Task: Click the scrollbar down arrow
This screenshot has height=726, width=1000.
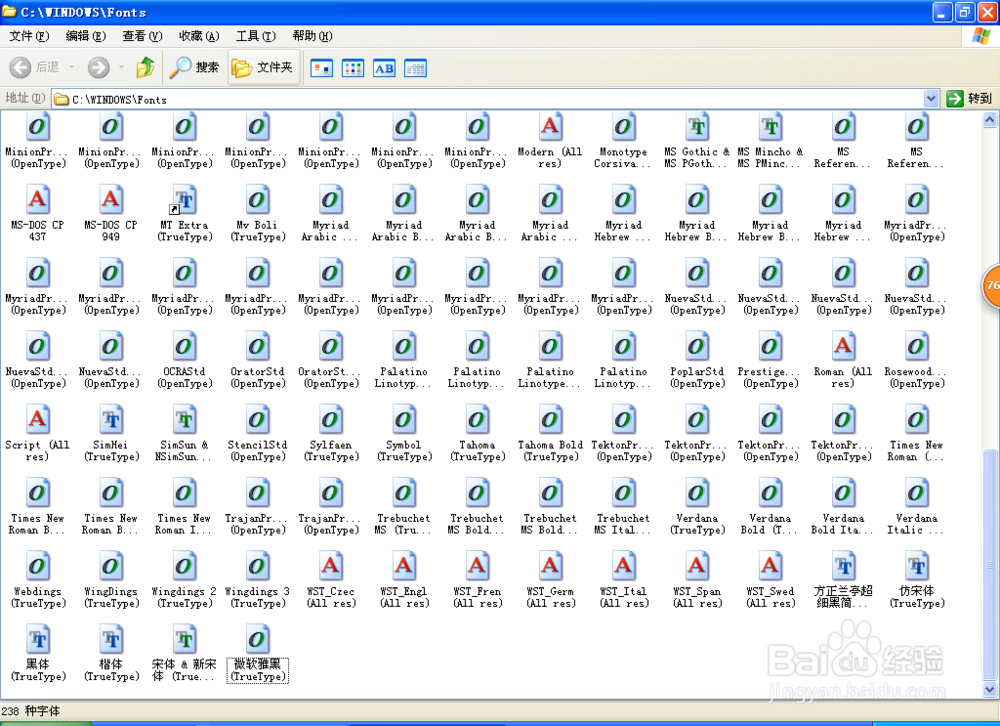Action: [x=989, y=690]
